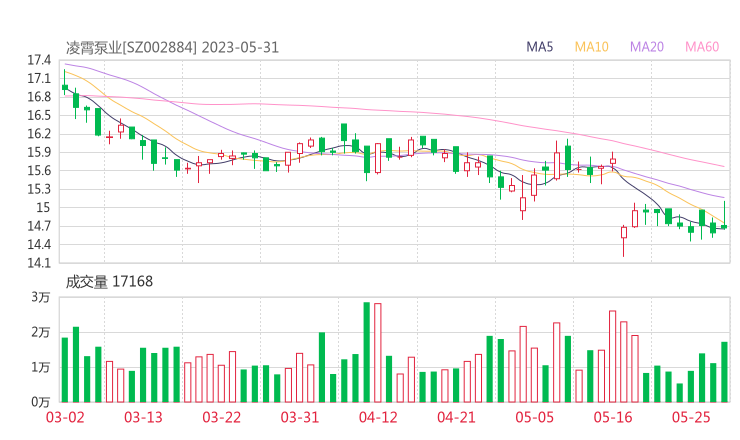The width and height of the screenshot is (740, 440).
Task: Click the 03-02 date label
Action: tap(65, 417)
